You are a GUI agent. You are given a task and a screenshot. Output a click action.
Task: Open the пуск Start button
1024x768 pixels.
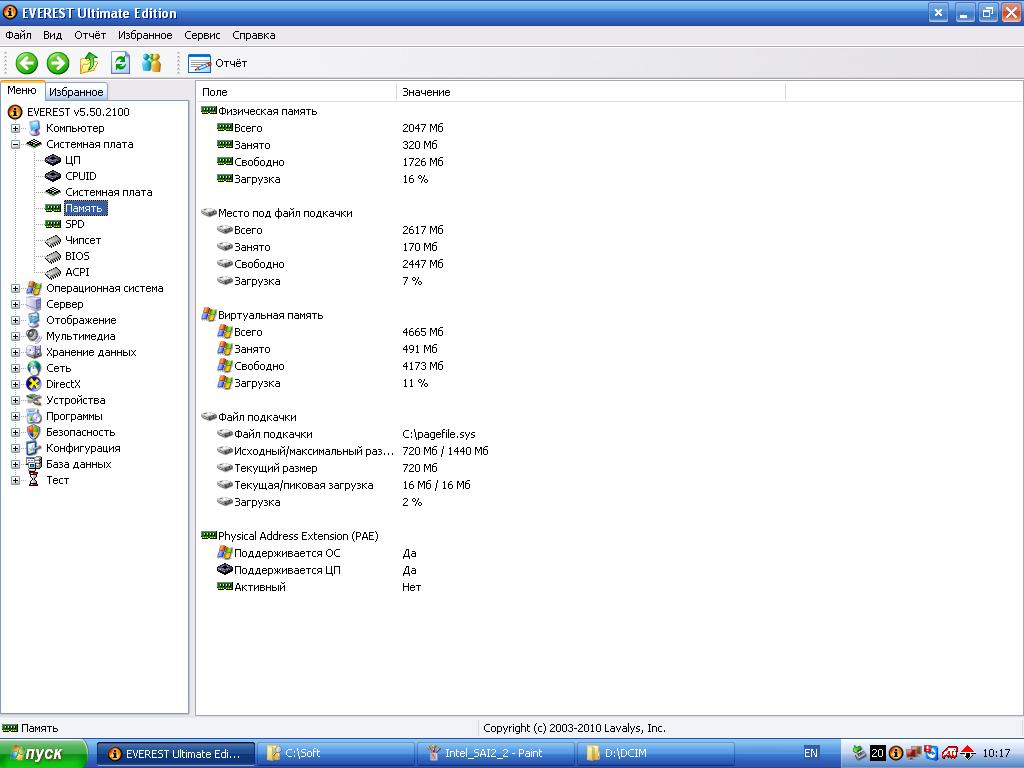point(43,754)
